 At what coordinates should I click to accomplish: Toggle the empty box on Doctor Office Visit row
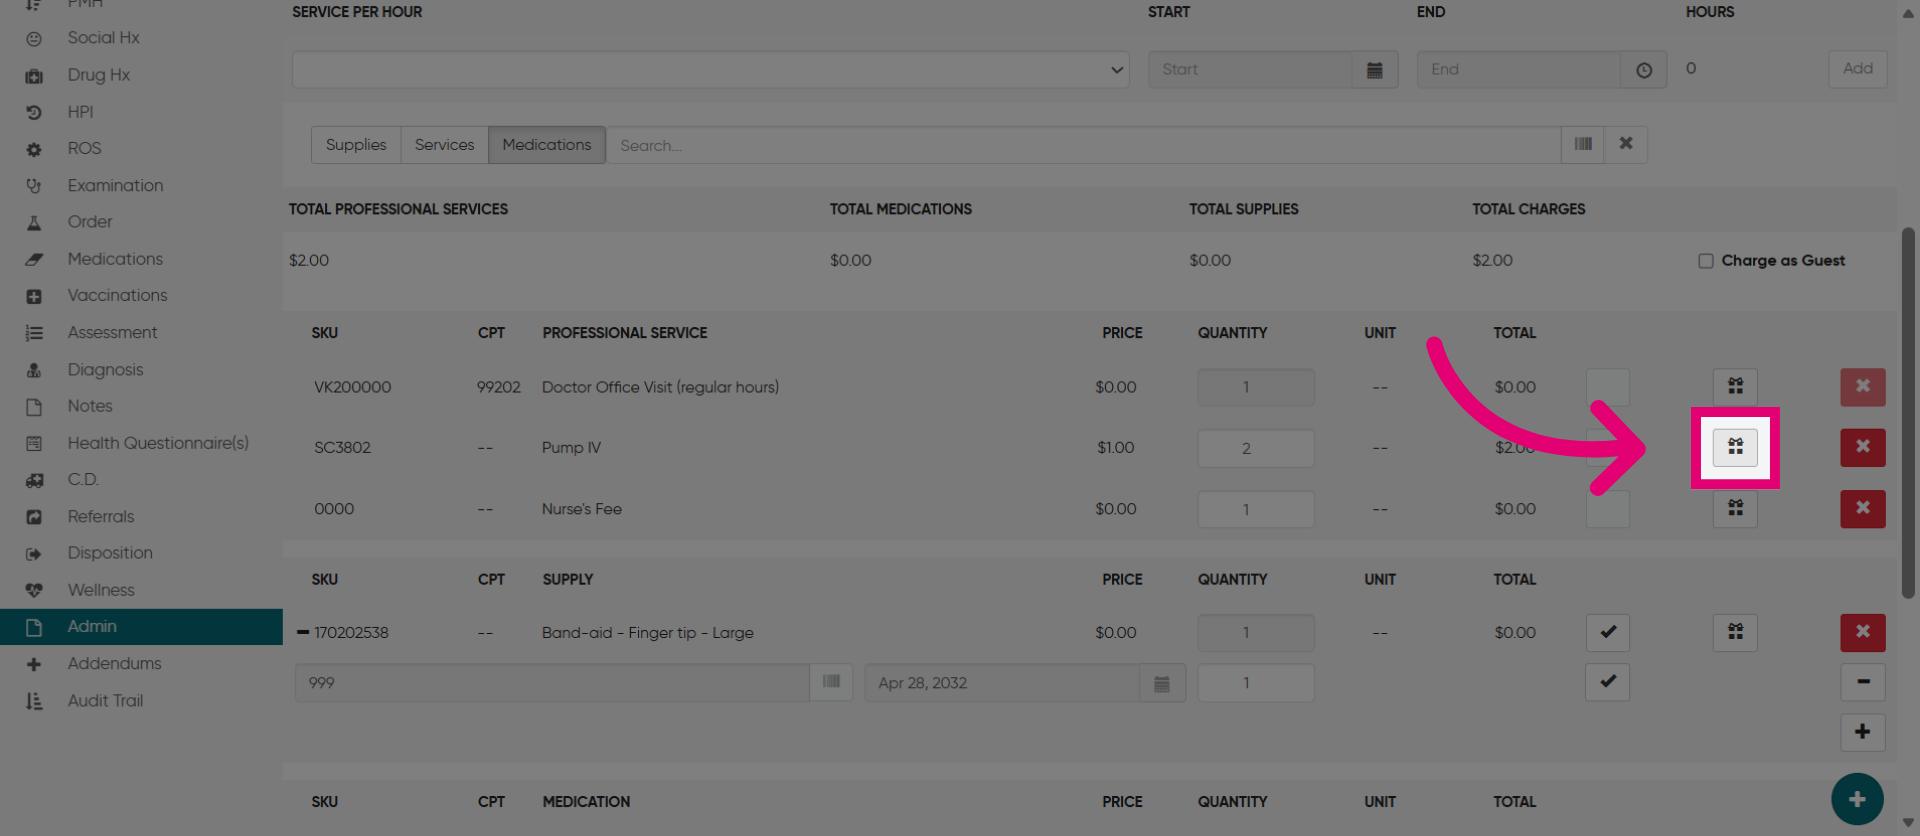tap(1608, 386)
